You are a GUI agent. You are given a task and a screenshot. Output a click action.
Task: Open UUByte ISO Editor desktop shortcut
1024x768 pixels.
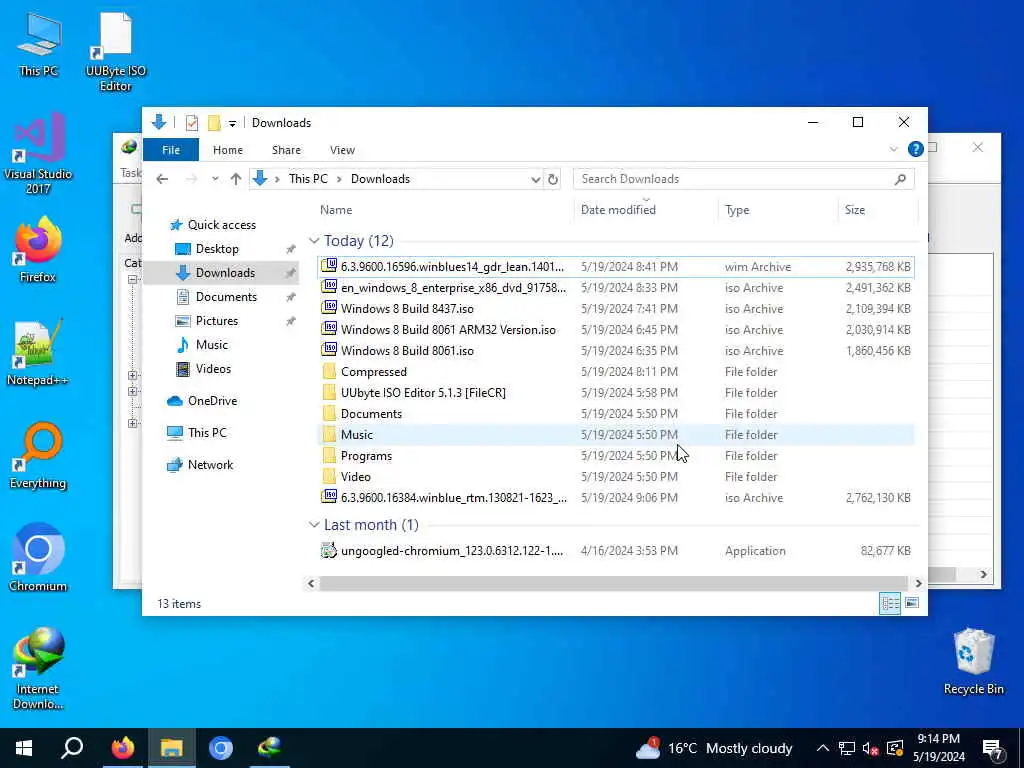point(115,51)
